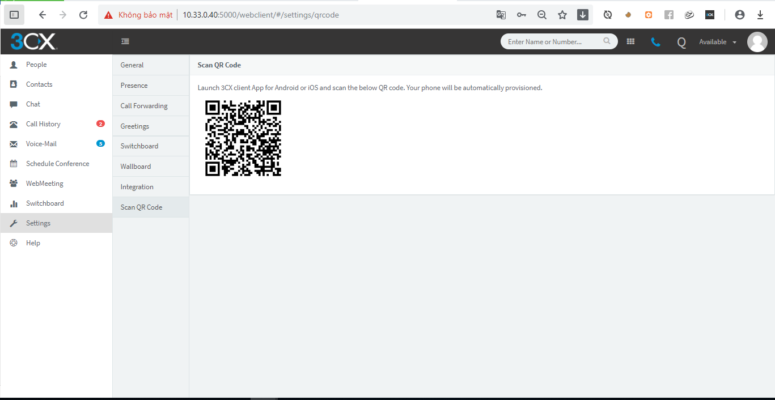
Task: Switch to the Greetings settings tab
Action: pyautogui.click(x=135, y=126)
